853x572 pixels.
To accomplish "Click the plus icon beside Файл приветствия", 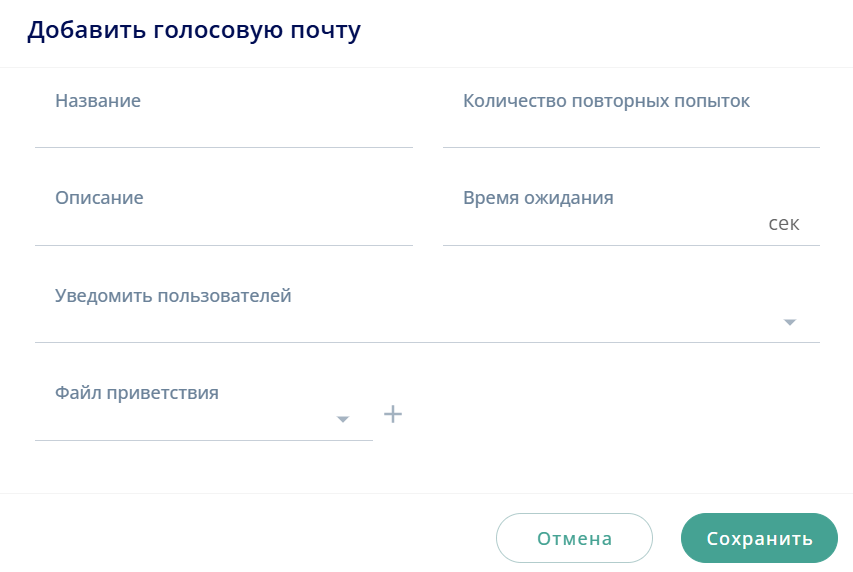I will 393,414.
